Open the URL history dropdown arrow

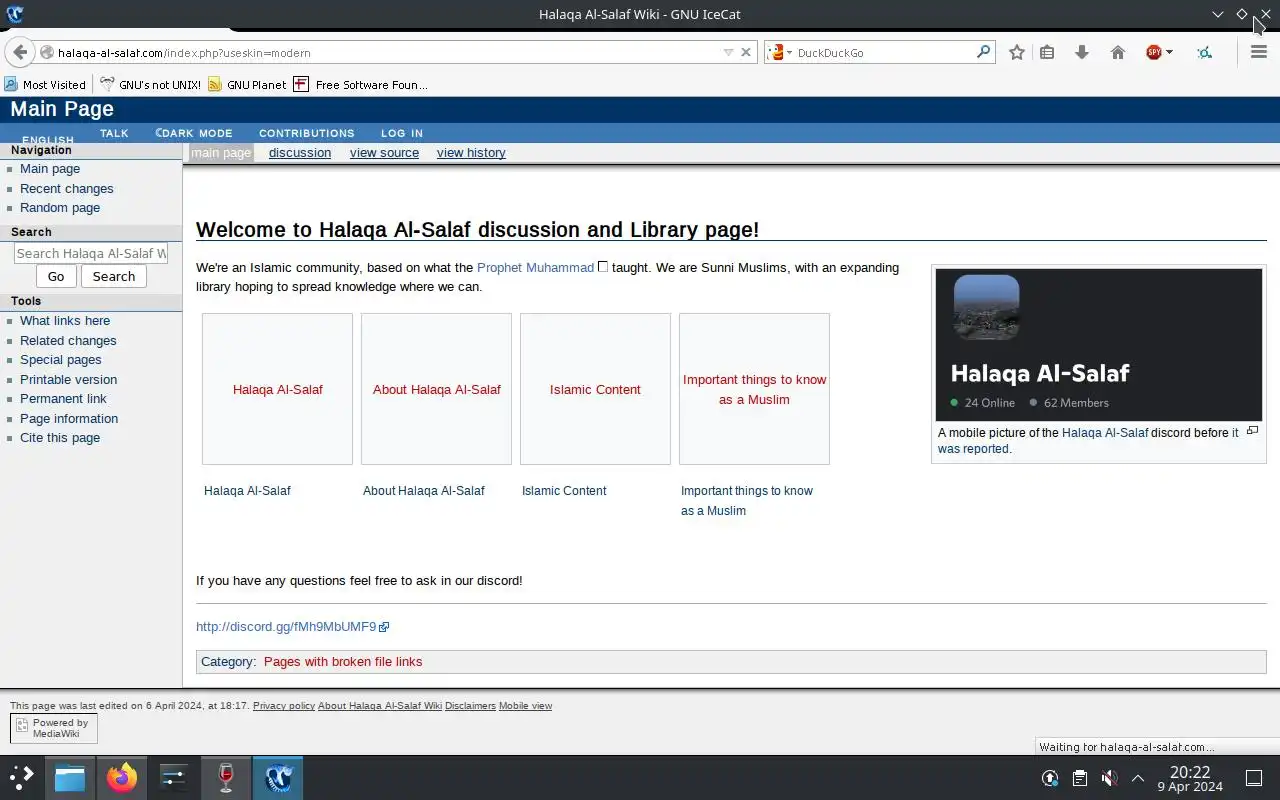pos(728,52)
